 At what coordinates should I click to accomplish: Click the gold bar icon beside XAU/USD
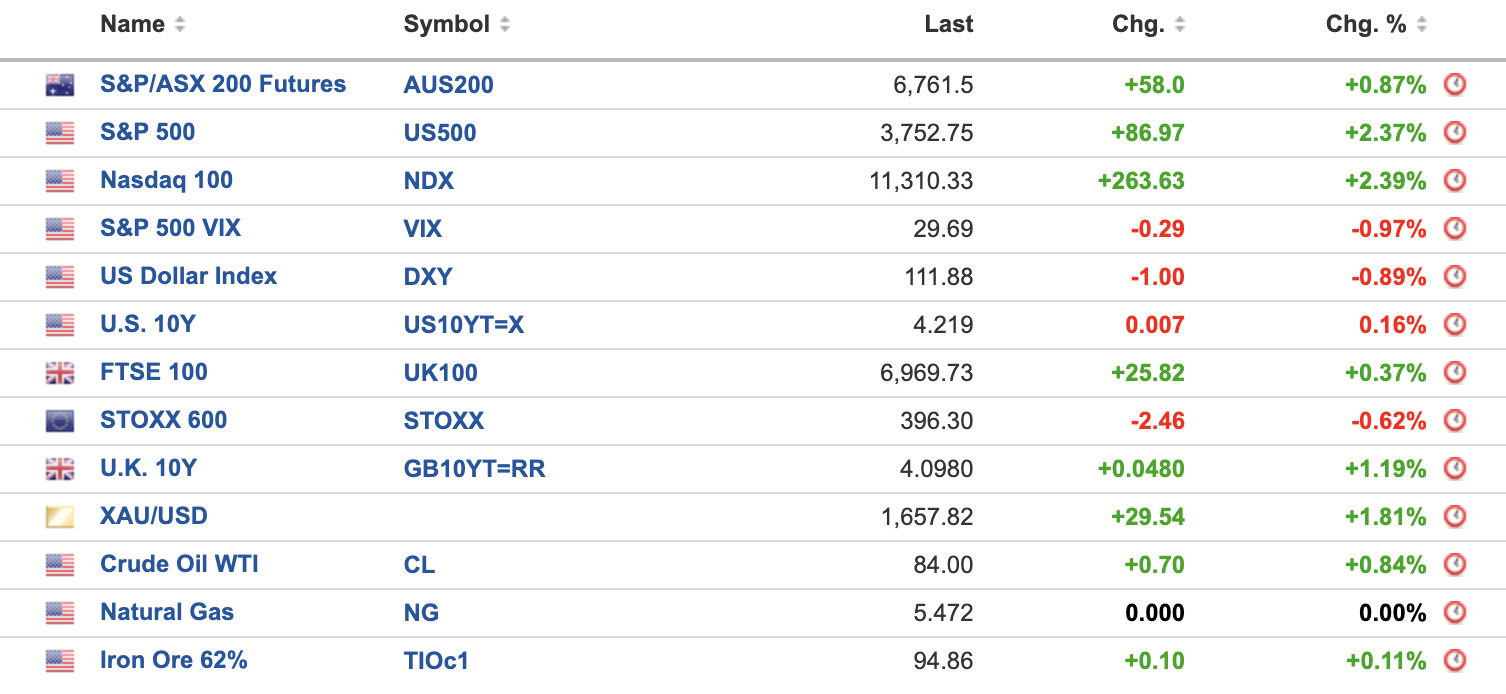60,517
